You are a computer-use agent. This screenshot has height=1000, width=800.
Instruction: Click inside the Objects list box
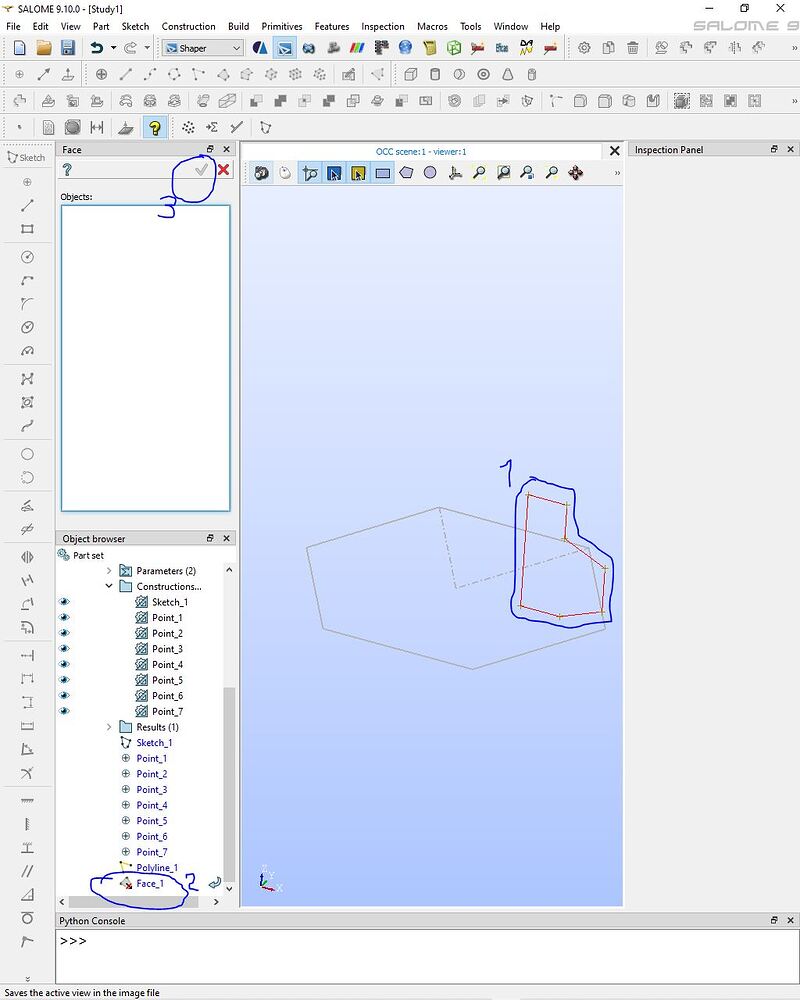pyautogui.click(x=145, y=358)
